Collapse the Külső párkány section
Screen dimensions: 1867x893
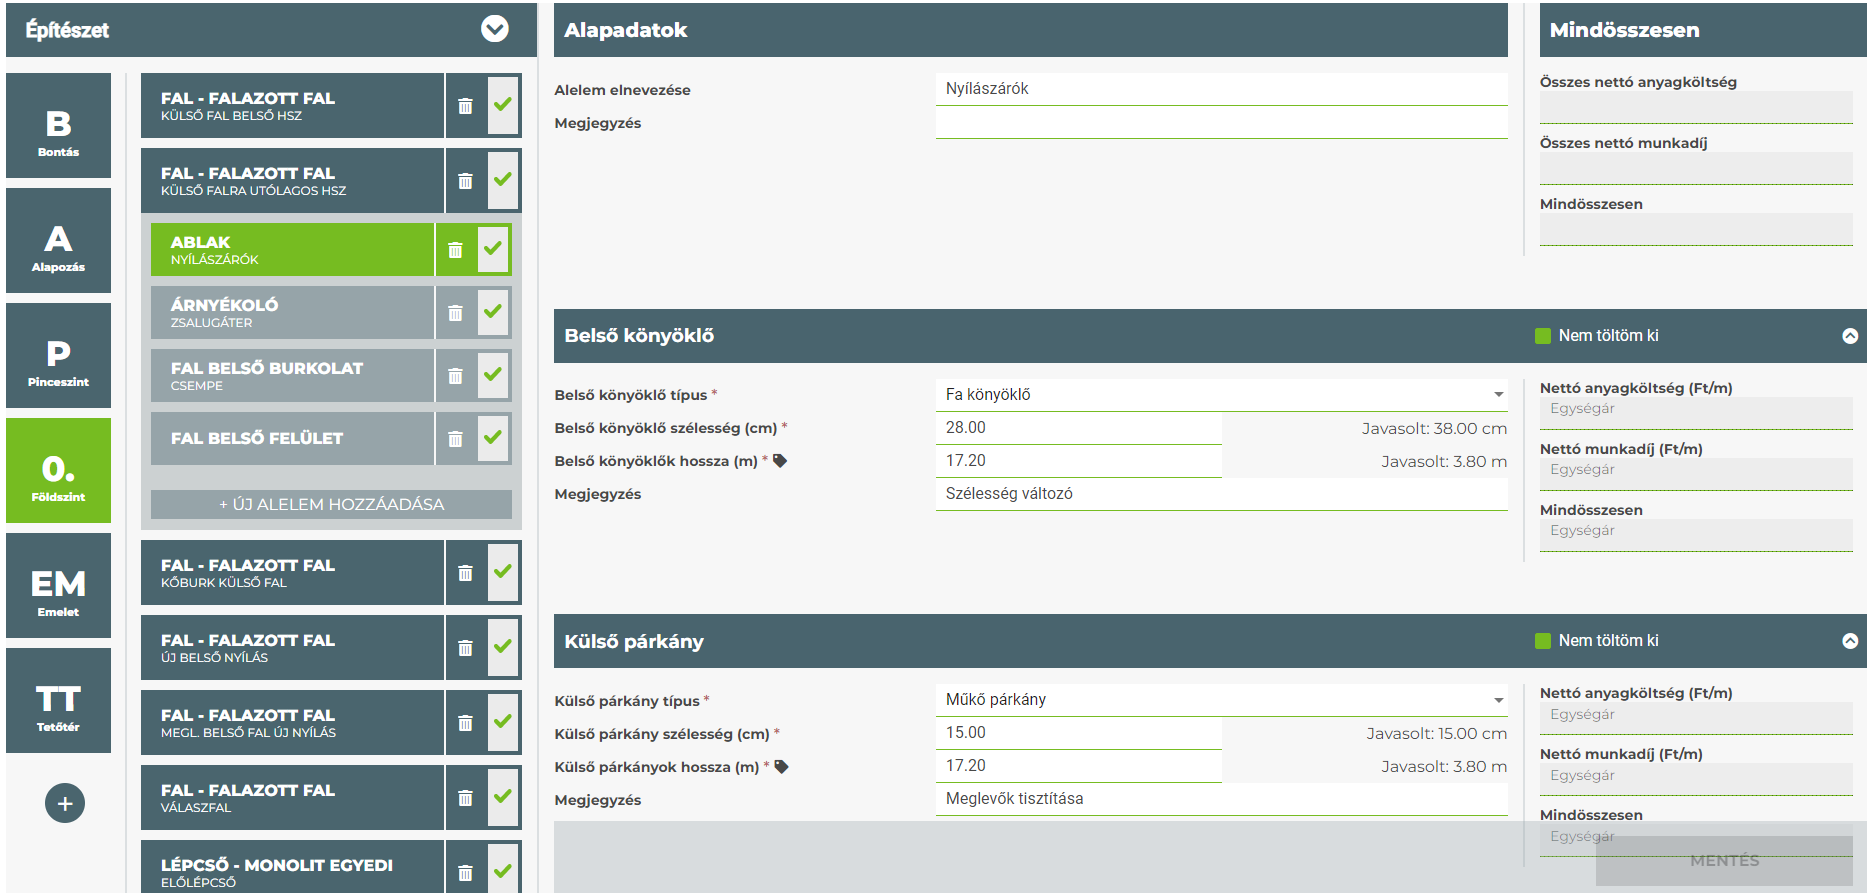pyautogui.click(x=1850, y=641)
